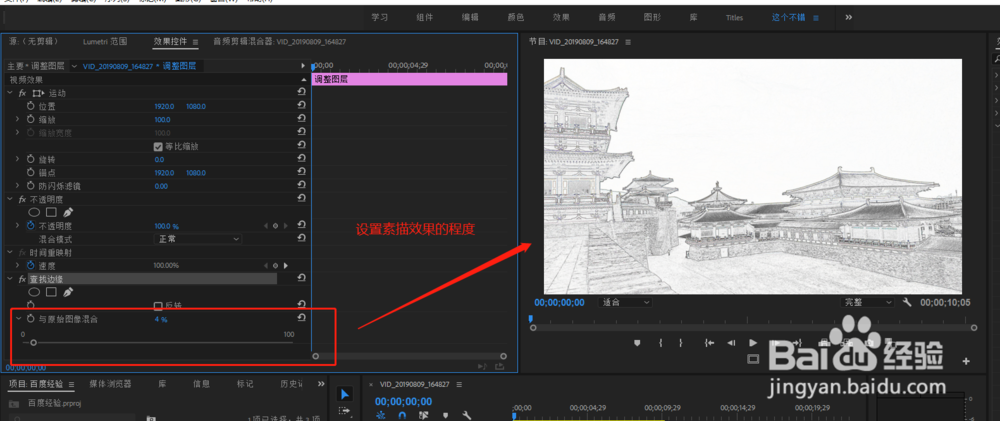The width and height of the screenshot is (1000, 421).
Task: Mark In point in Program monitor
Action: tap(661, 343)
